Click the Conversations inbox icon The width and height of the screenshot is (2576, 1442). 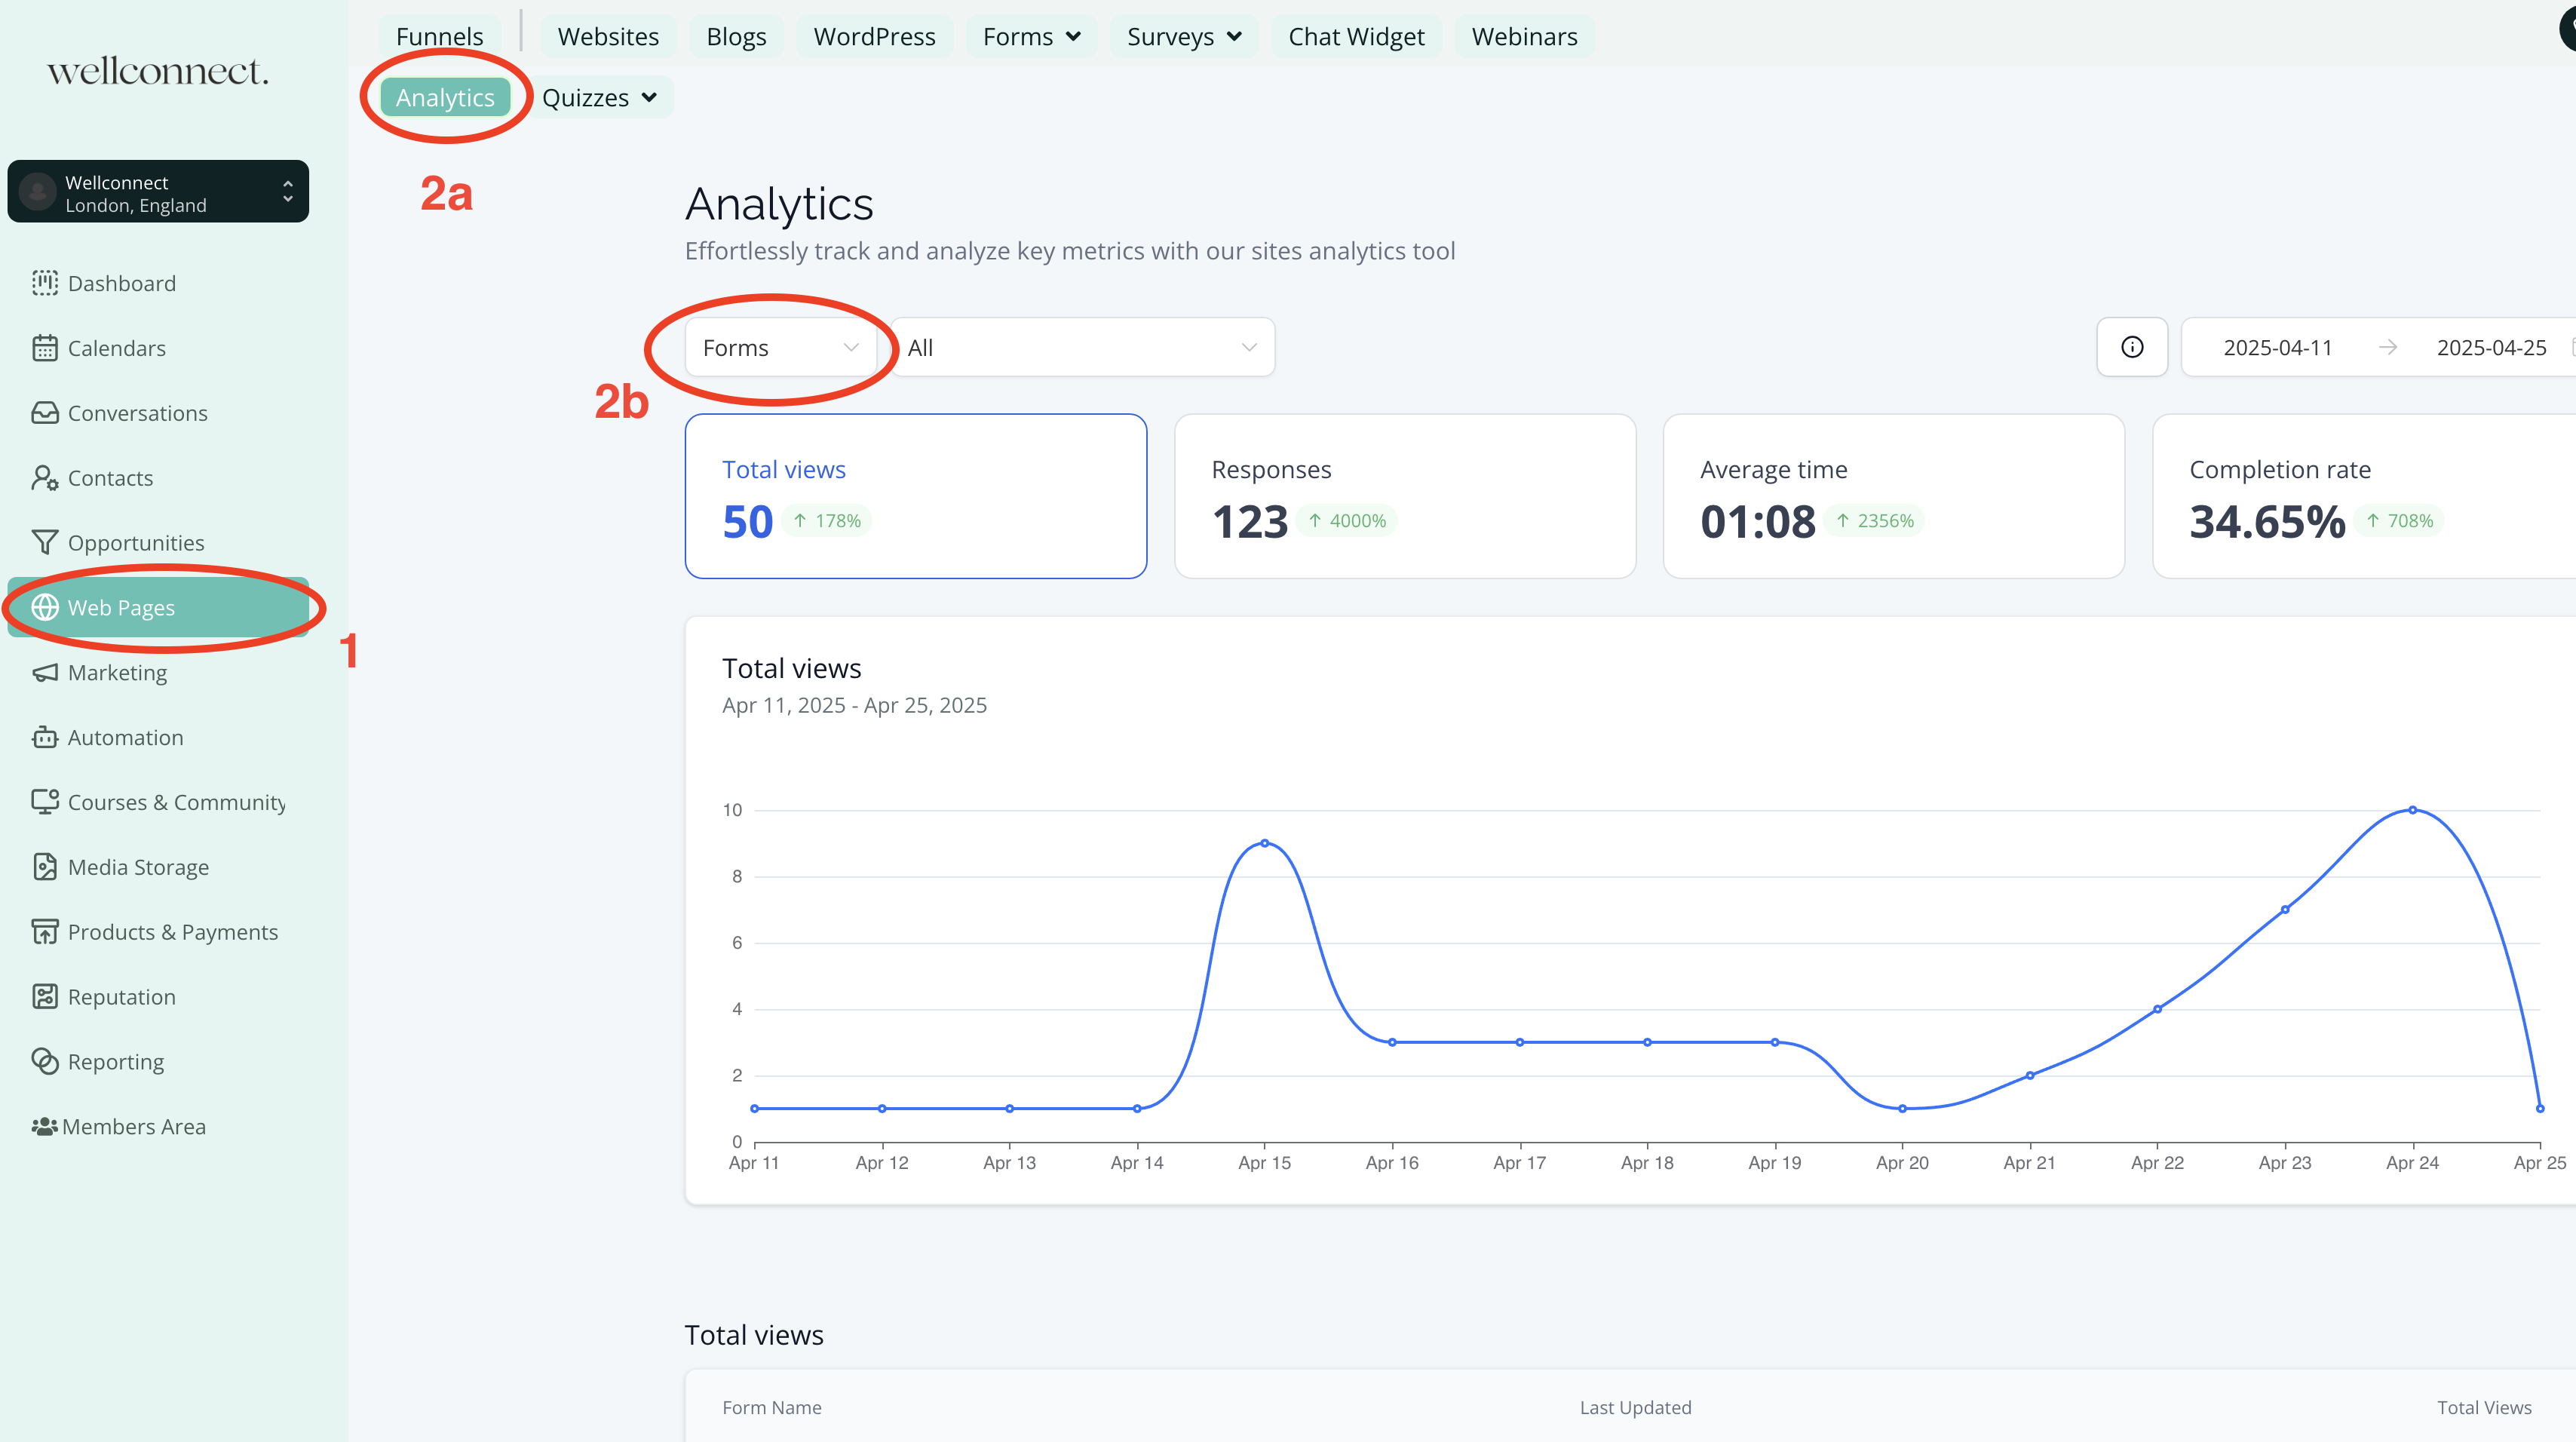[x=44, y=413]
